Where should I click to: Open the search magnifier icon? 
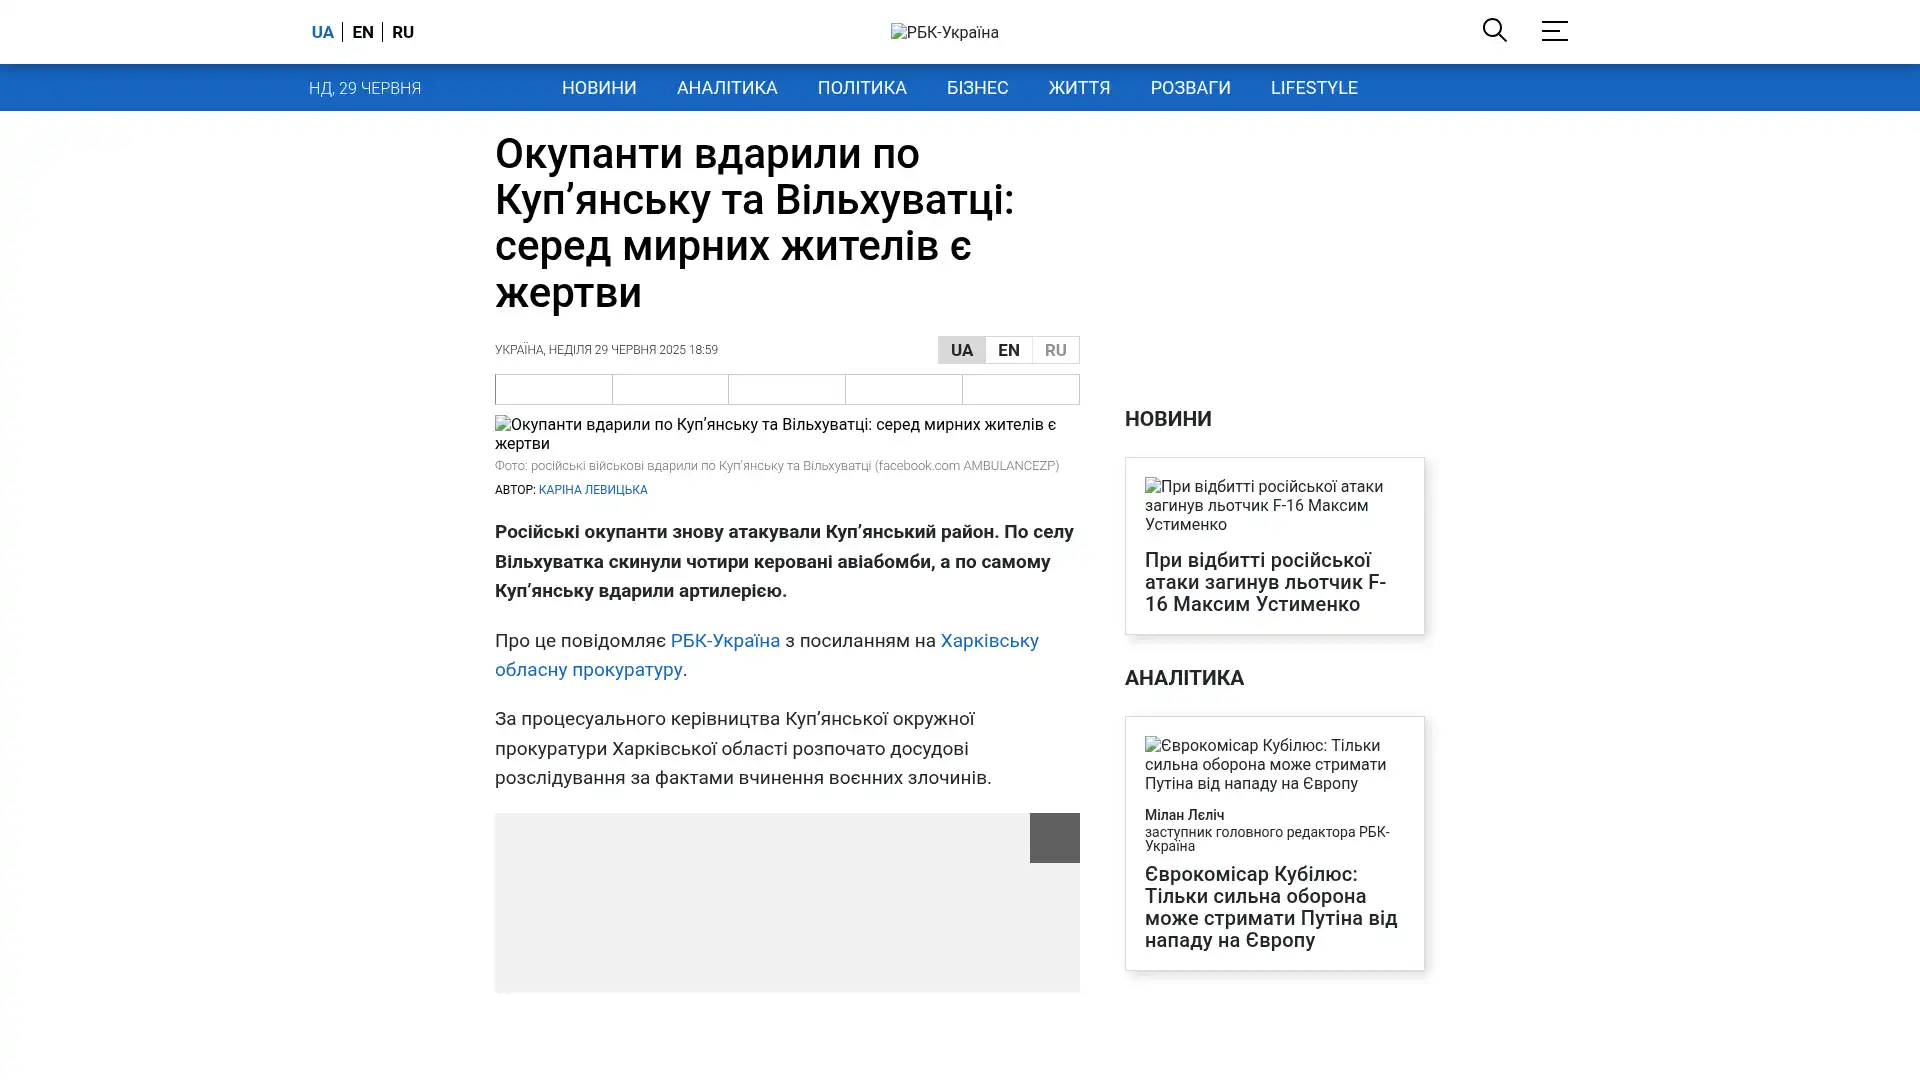pos(1494,30)
